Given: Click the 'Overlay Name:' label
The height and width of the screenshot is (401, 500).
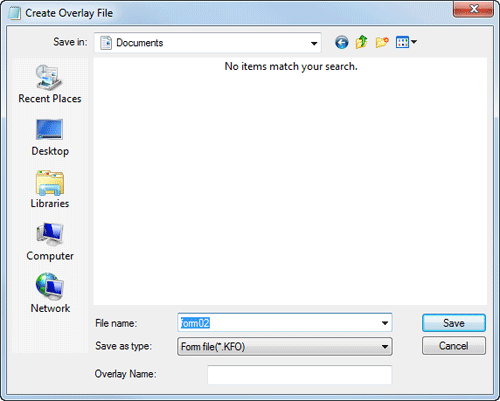Looking at the screenshot, I should pos(125,374).
